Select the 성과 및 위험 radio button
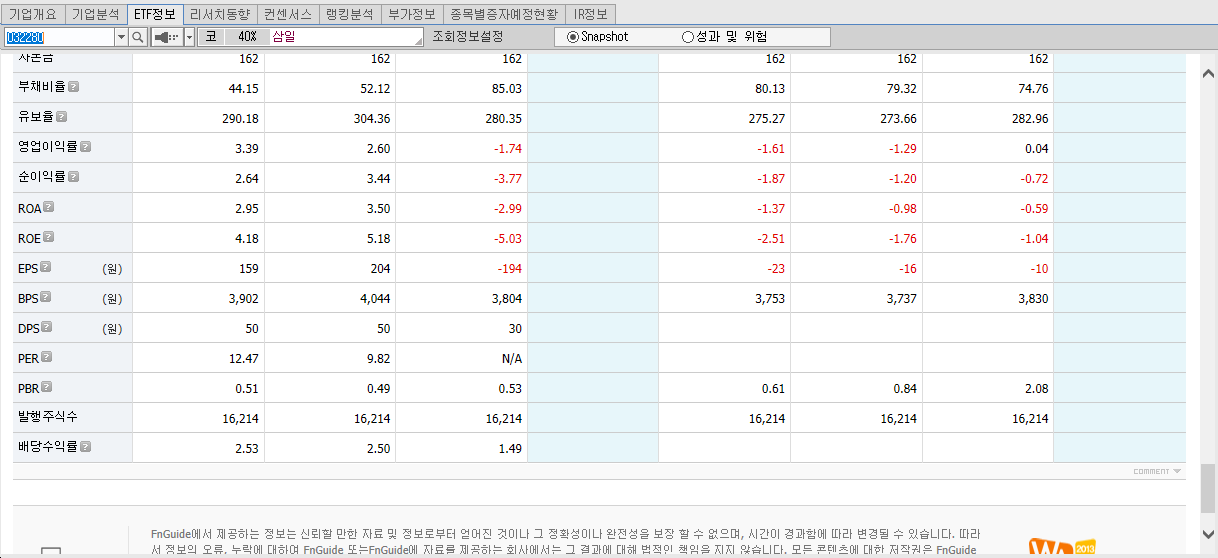Screen dimensions: 1218x558 coord(688,37)
